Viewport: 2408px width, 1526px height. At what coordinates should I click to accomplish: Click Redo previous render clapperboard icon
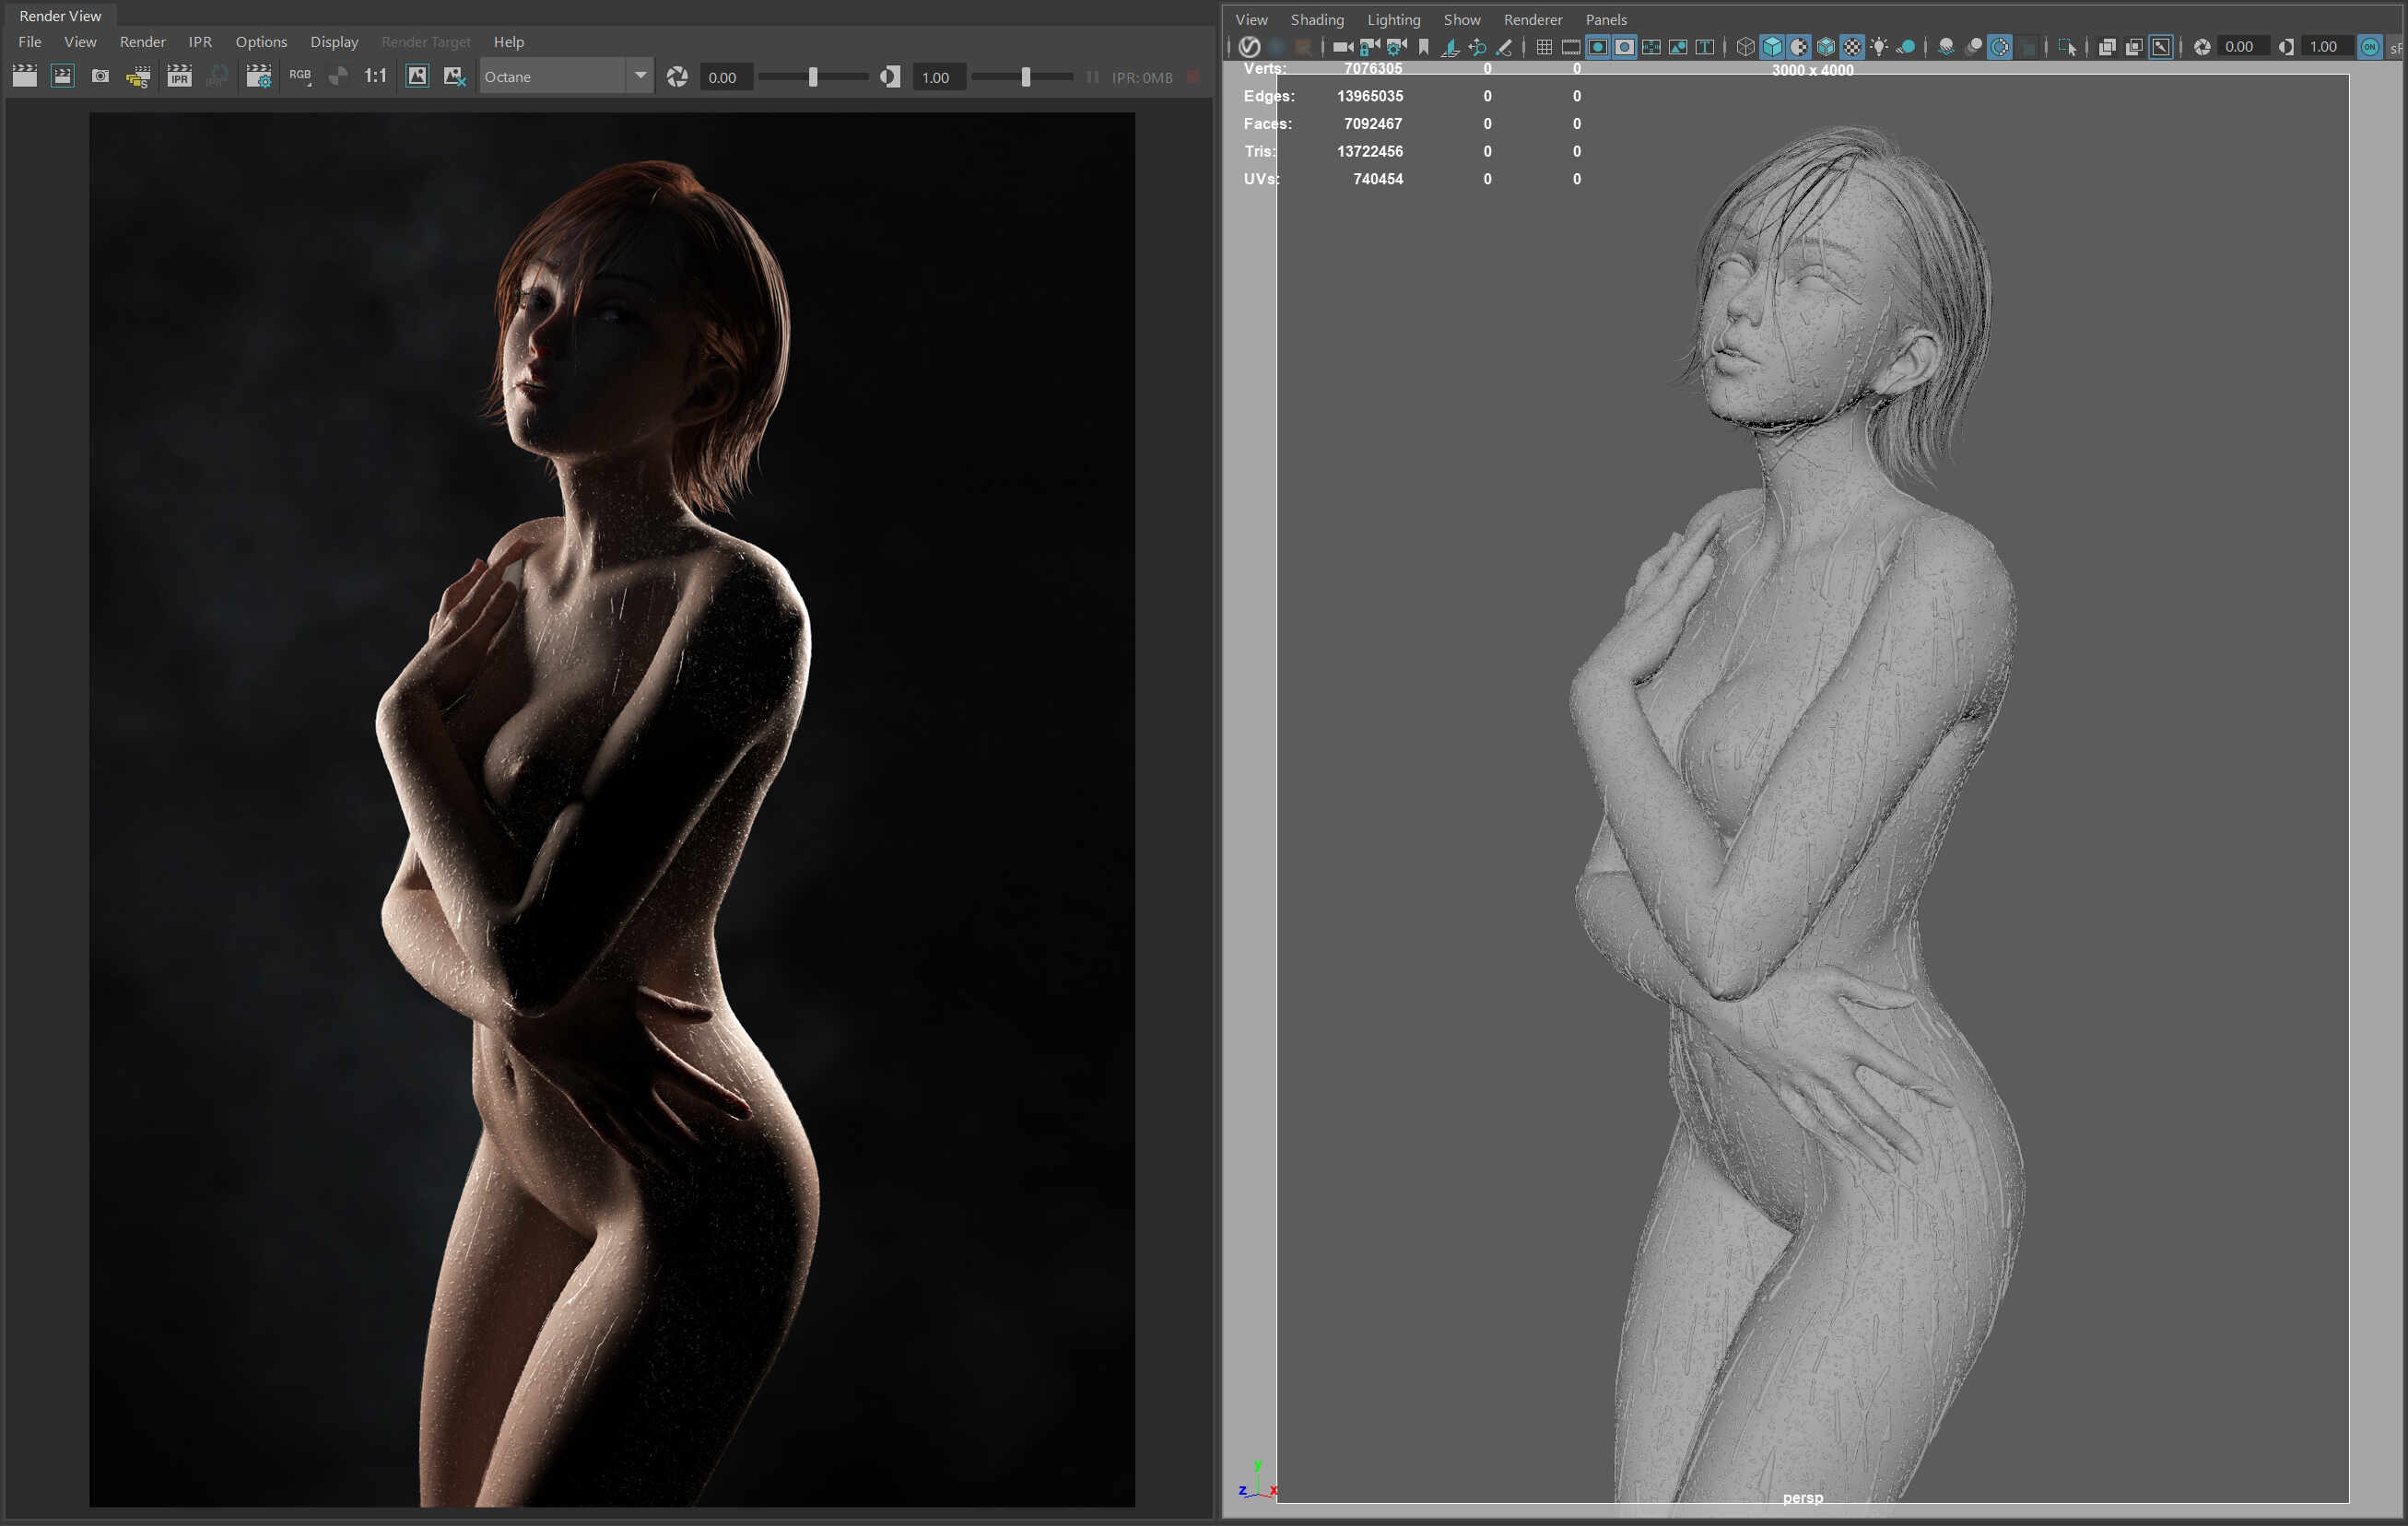click(24, 77)
